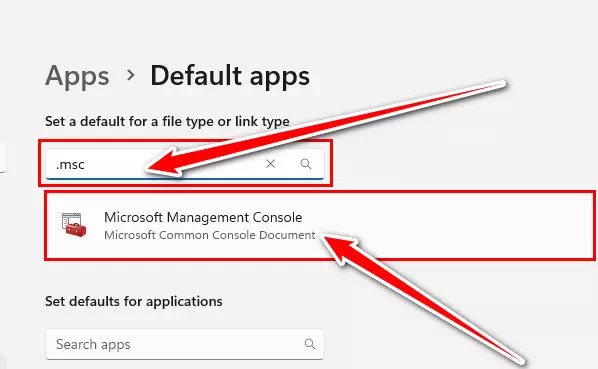Click the Default apps breadcrumb title
The image size is (598, 369).
(x=230, y=75)
